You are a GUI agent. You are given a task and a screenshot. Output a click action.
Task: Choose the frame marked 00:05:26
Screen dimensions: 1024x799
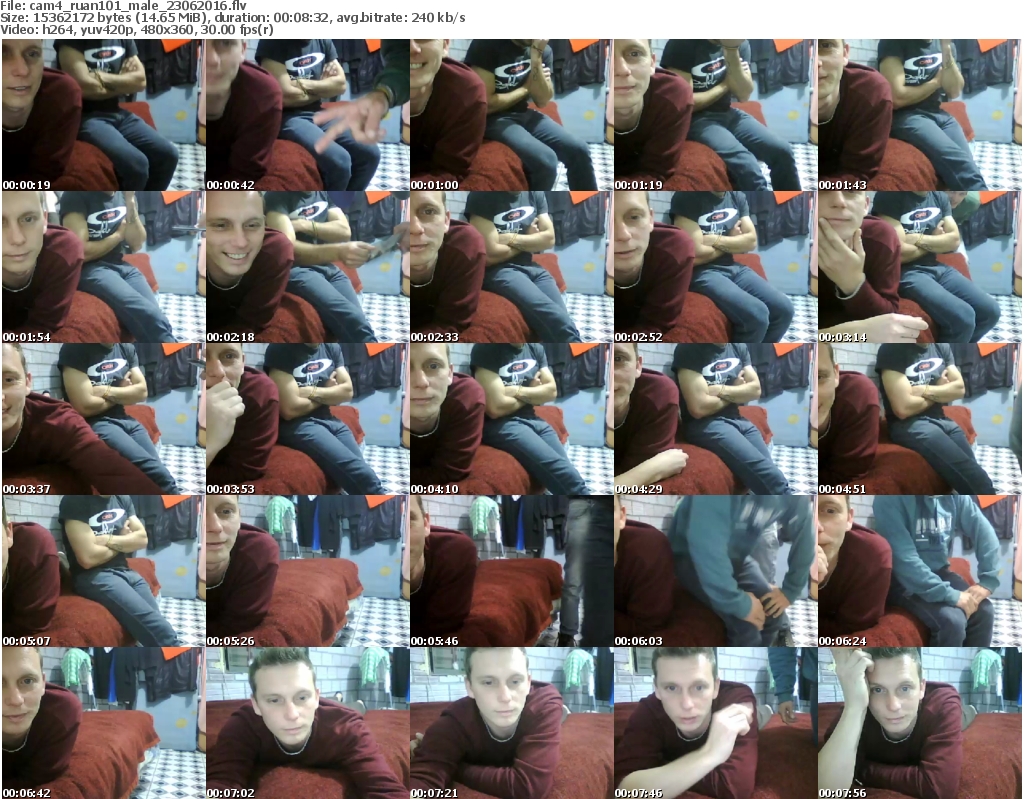307,571
